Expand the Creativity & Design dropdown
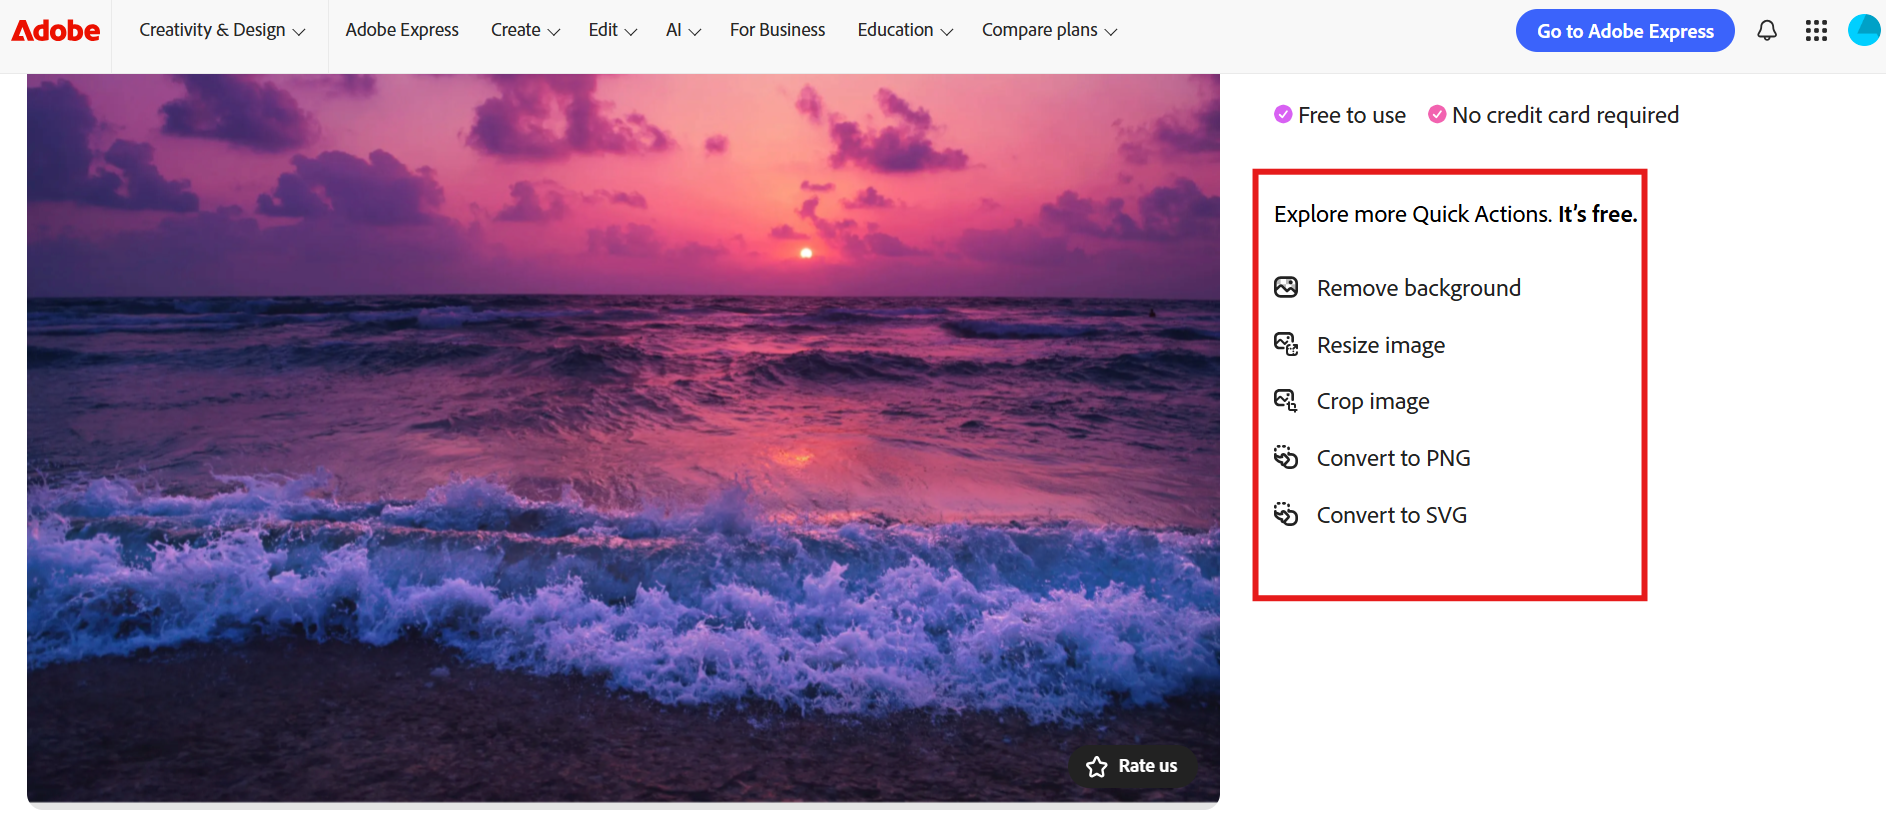The width and height of the screenshot is (1886, 813). tap(222, 31)
